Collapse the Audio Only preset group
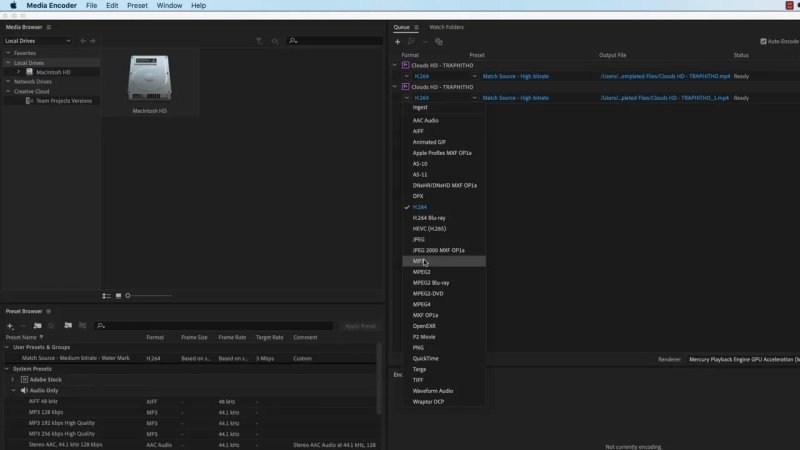 coord(13,390)
